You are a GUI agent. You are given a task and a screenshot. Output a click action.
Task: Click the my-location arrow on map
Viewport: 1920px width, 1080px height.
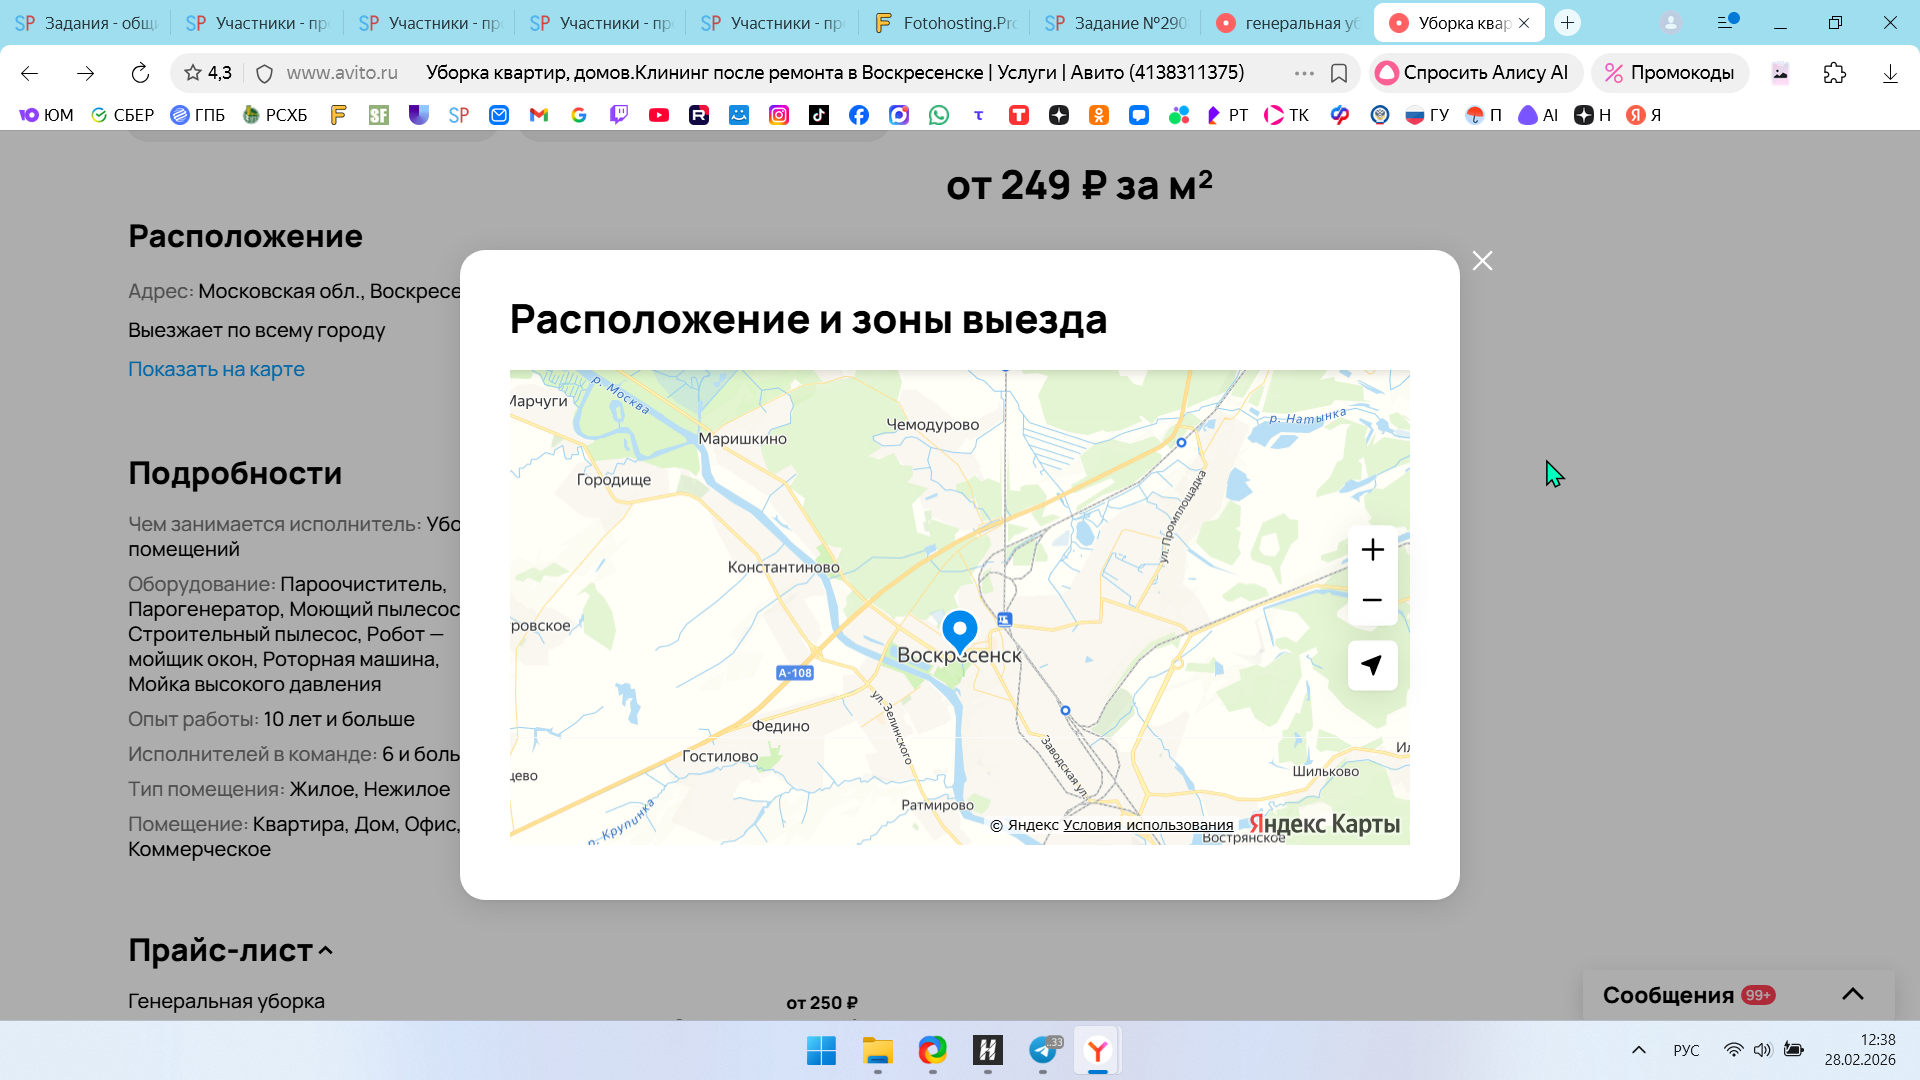[x=1372, y=665]
